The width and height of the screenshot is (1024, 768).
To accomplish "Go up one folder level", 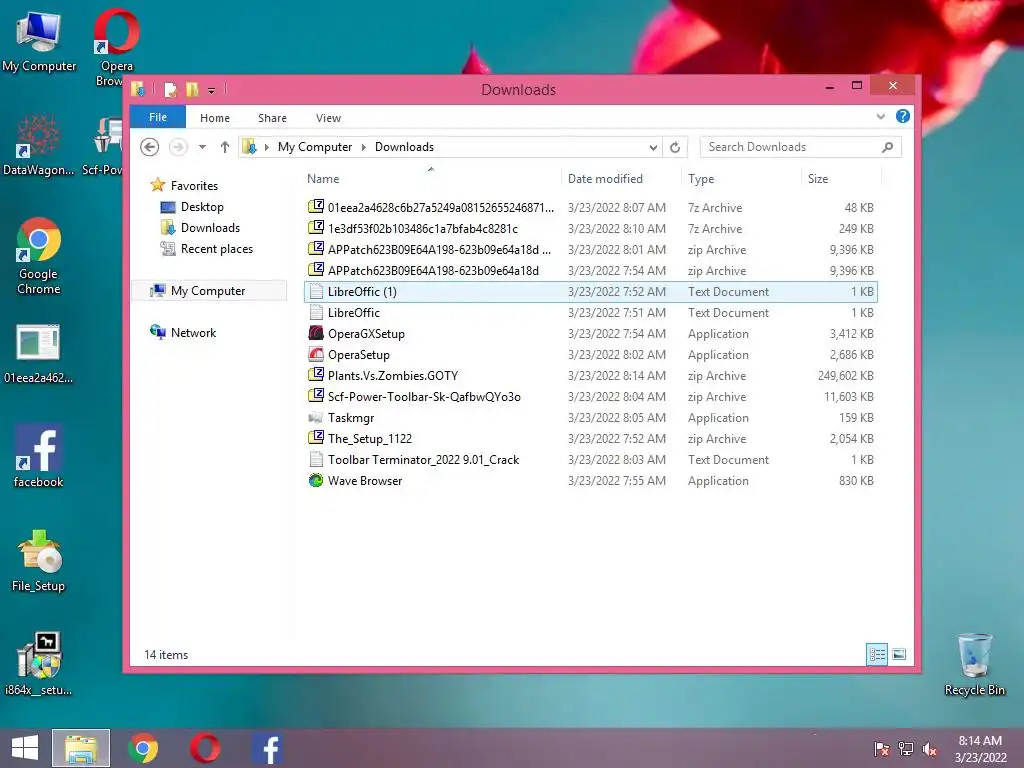I will tap(225, 147).
